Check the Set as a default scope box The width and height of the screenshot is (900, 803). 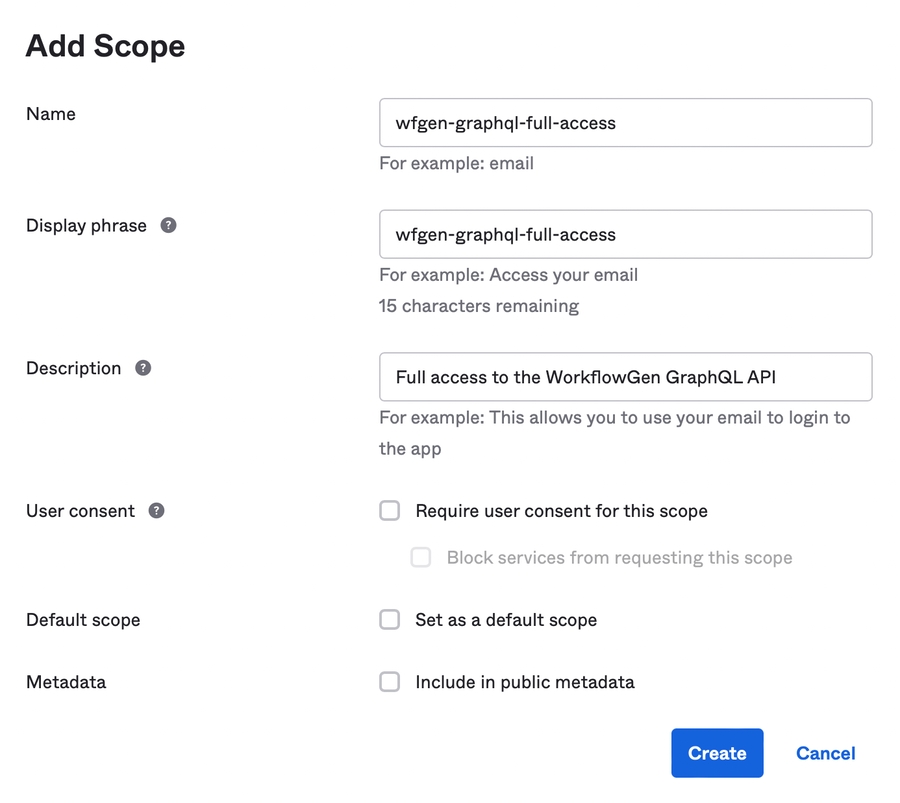pos(390,620)
